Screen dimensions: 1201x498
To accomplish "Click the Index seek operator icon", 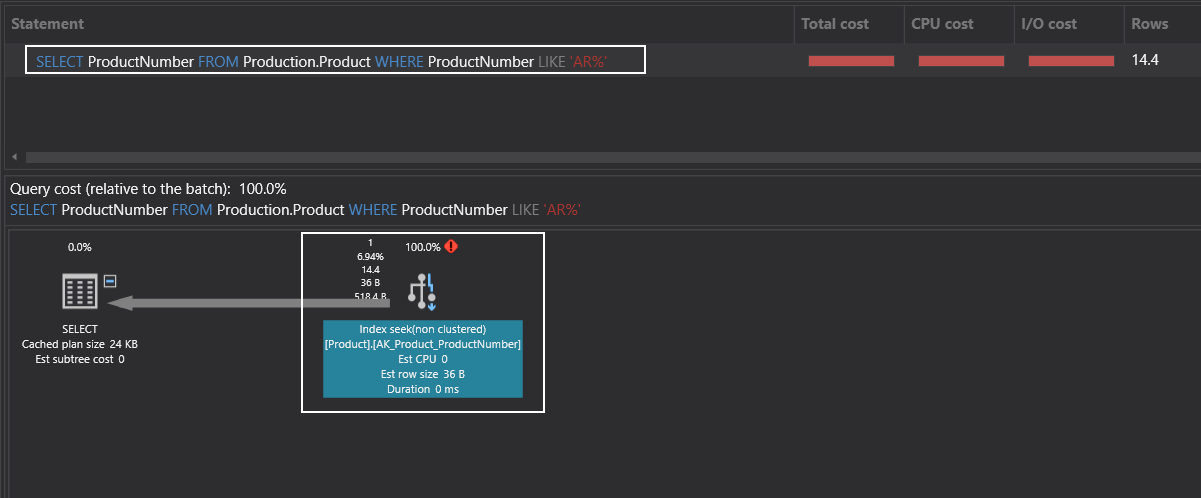I will pos(422,291).
